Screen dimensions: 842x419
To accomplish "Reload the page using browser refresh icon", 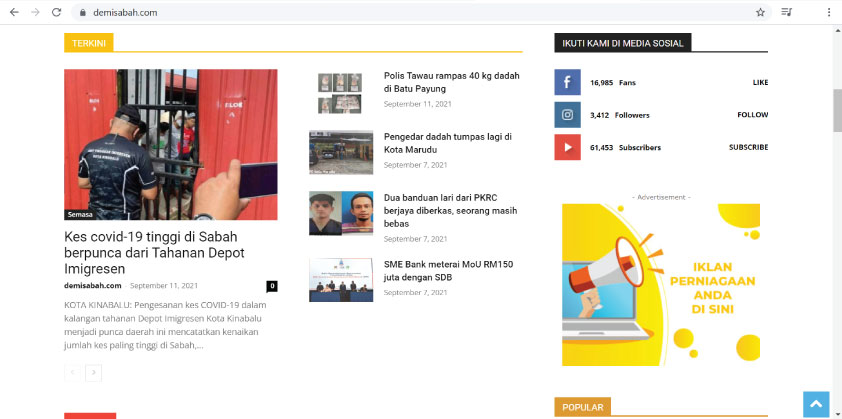I will pos(56,12).
